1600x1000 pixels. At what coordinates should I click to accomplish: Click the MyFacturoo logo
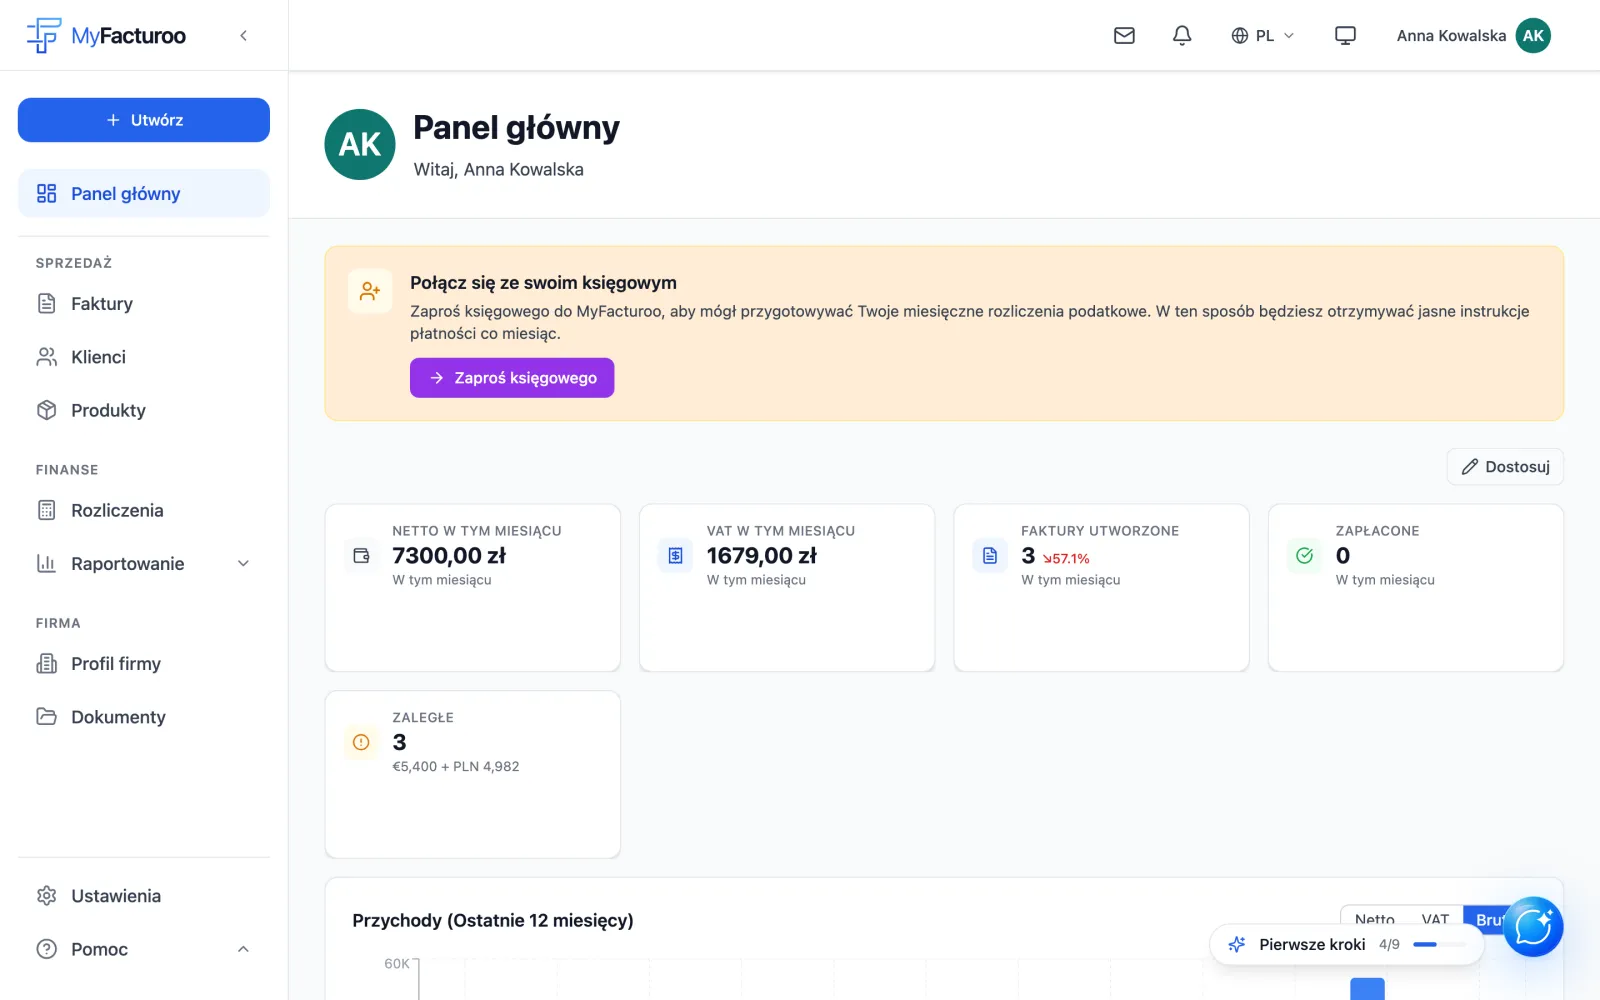click(106, 36)
